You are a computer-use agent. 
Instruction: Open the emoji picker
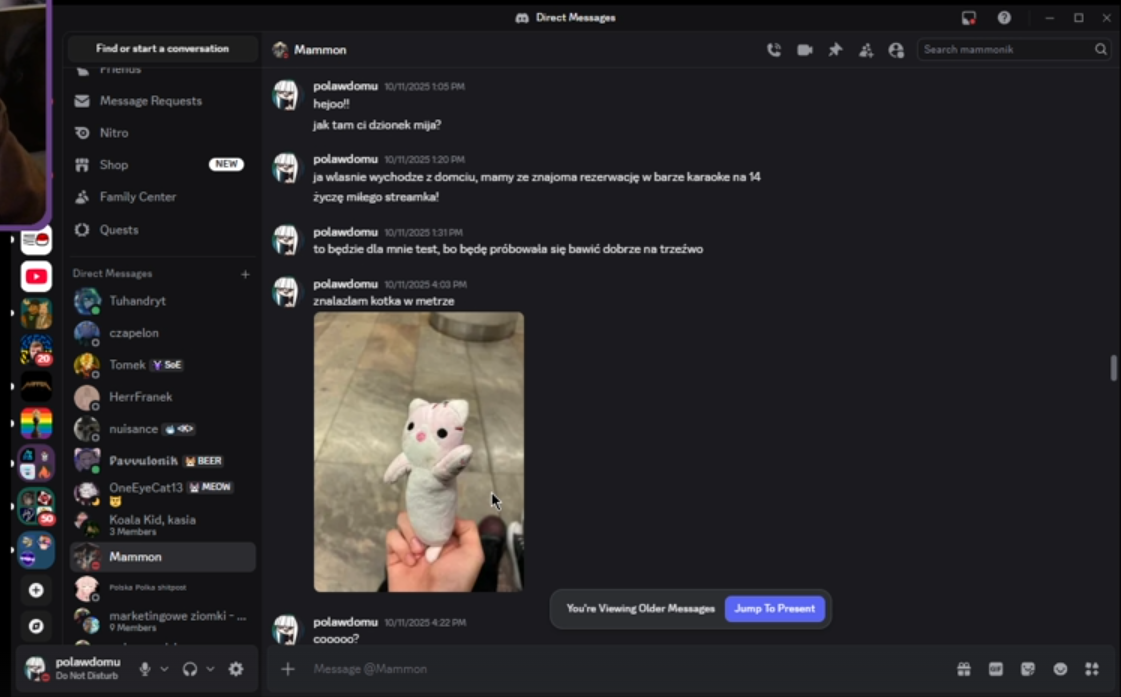tap(1060, 669)
